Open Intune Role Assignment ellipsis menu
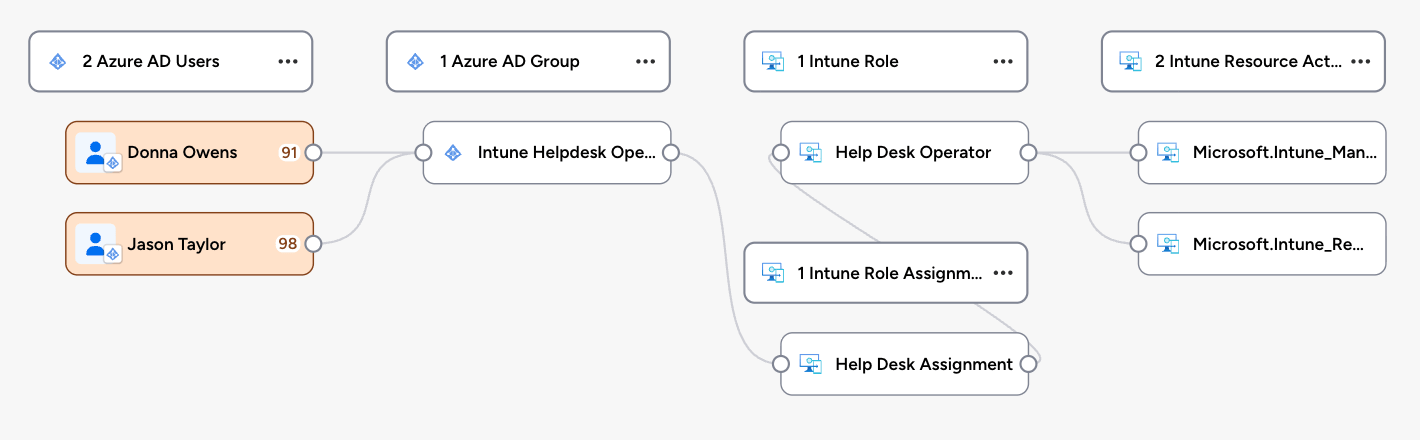This screenshot has width=1420, height=440. [x=1003, y=273]
